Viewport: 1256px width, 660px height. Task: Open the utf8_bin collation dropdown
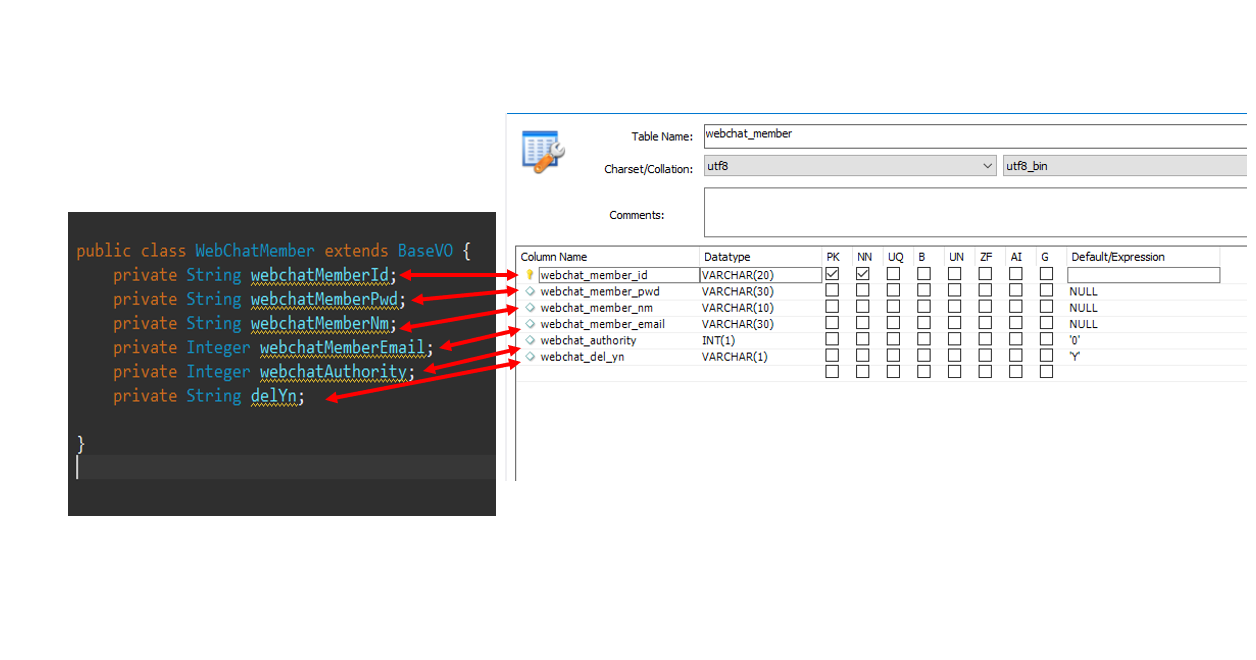[x=1125, y=166]
